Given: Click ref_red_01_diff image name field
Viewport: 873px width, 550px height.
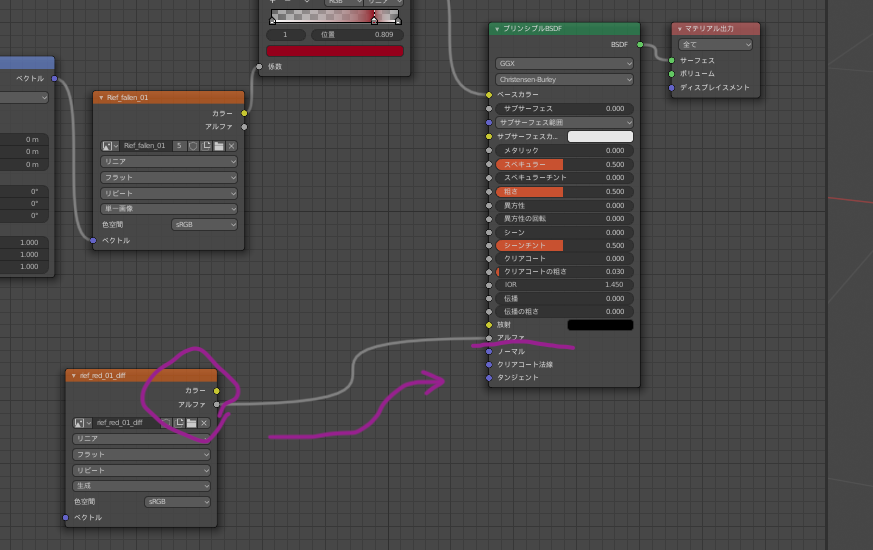Looking at the screenshot, I should pos(127,423).
